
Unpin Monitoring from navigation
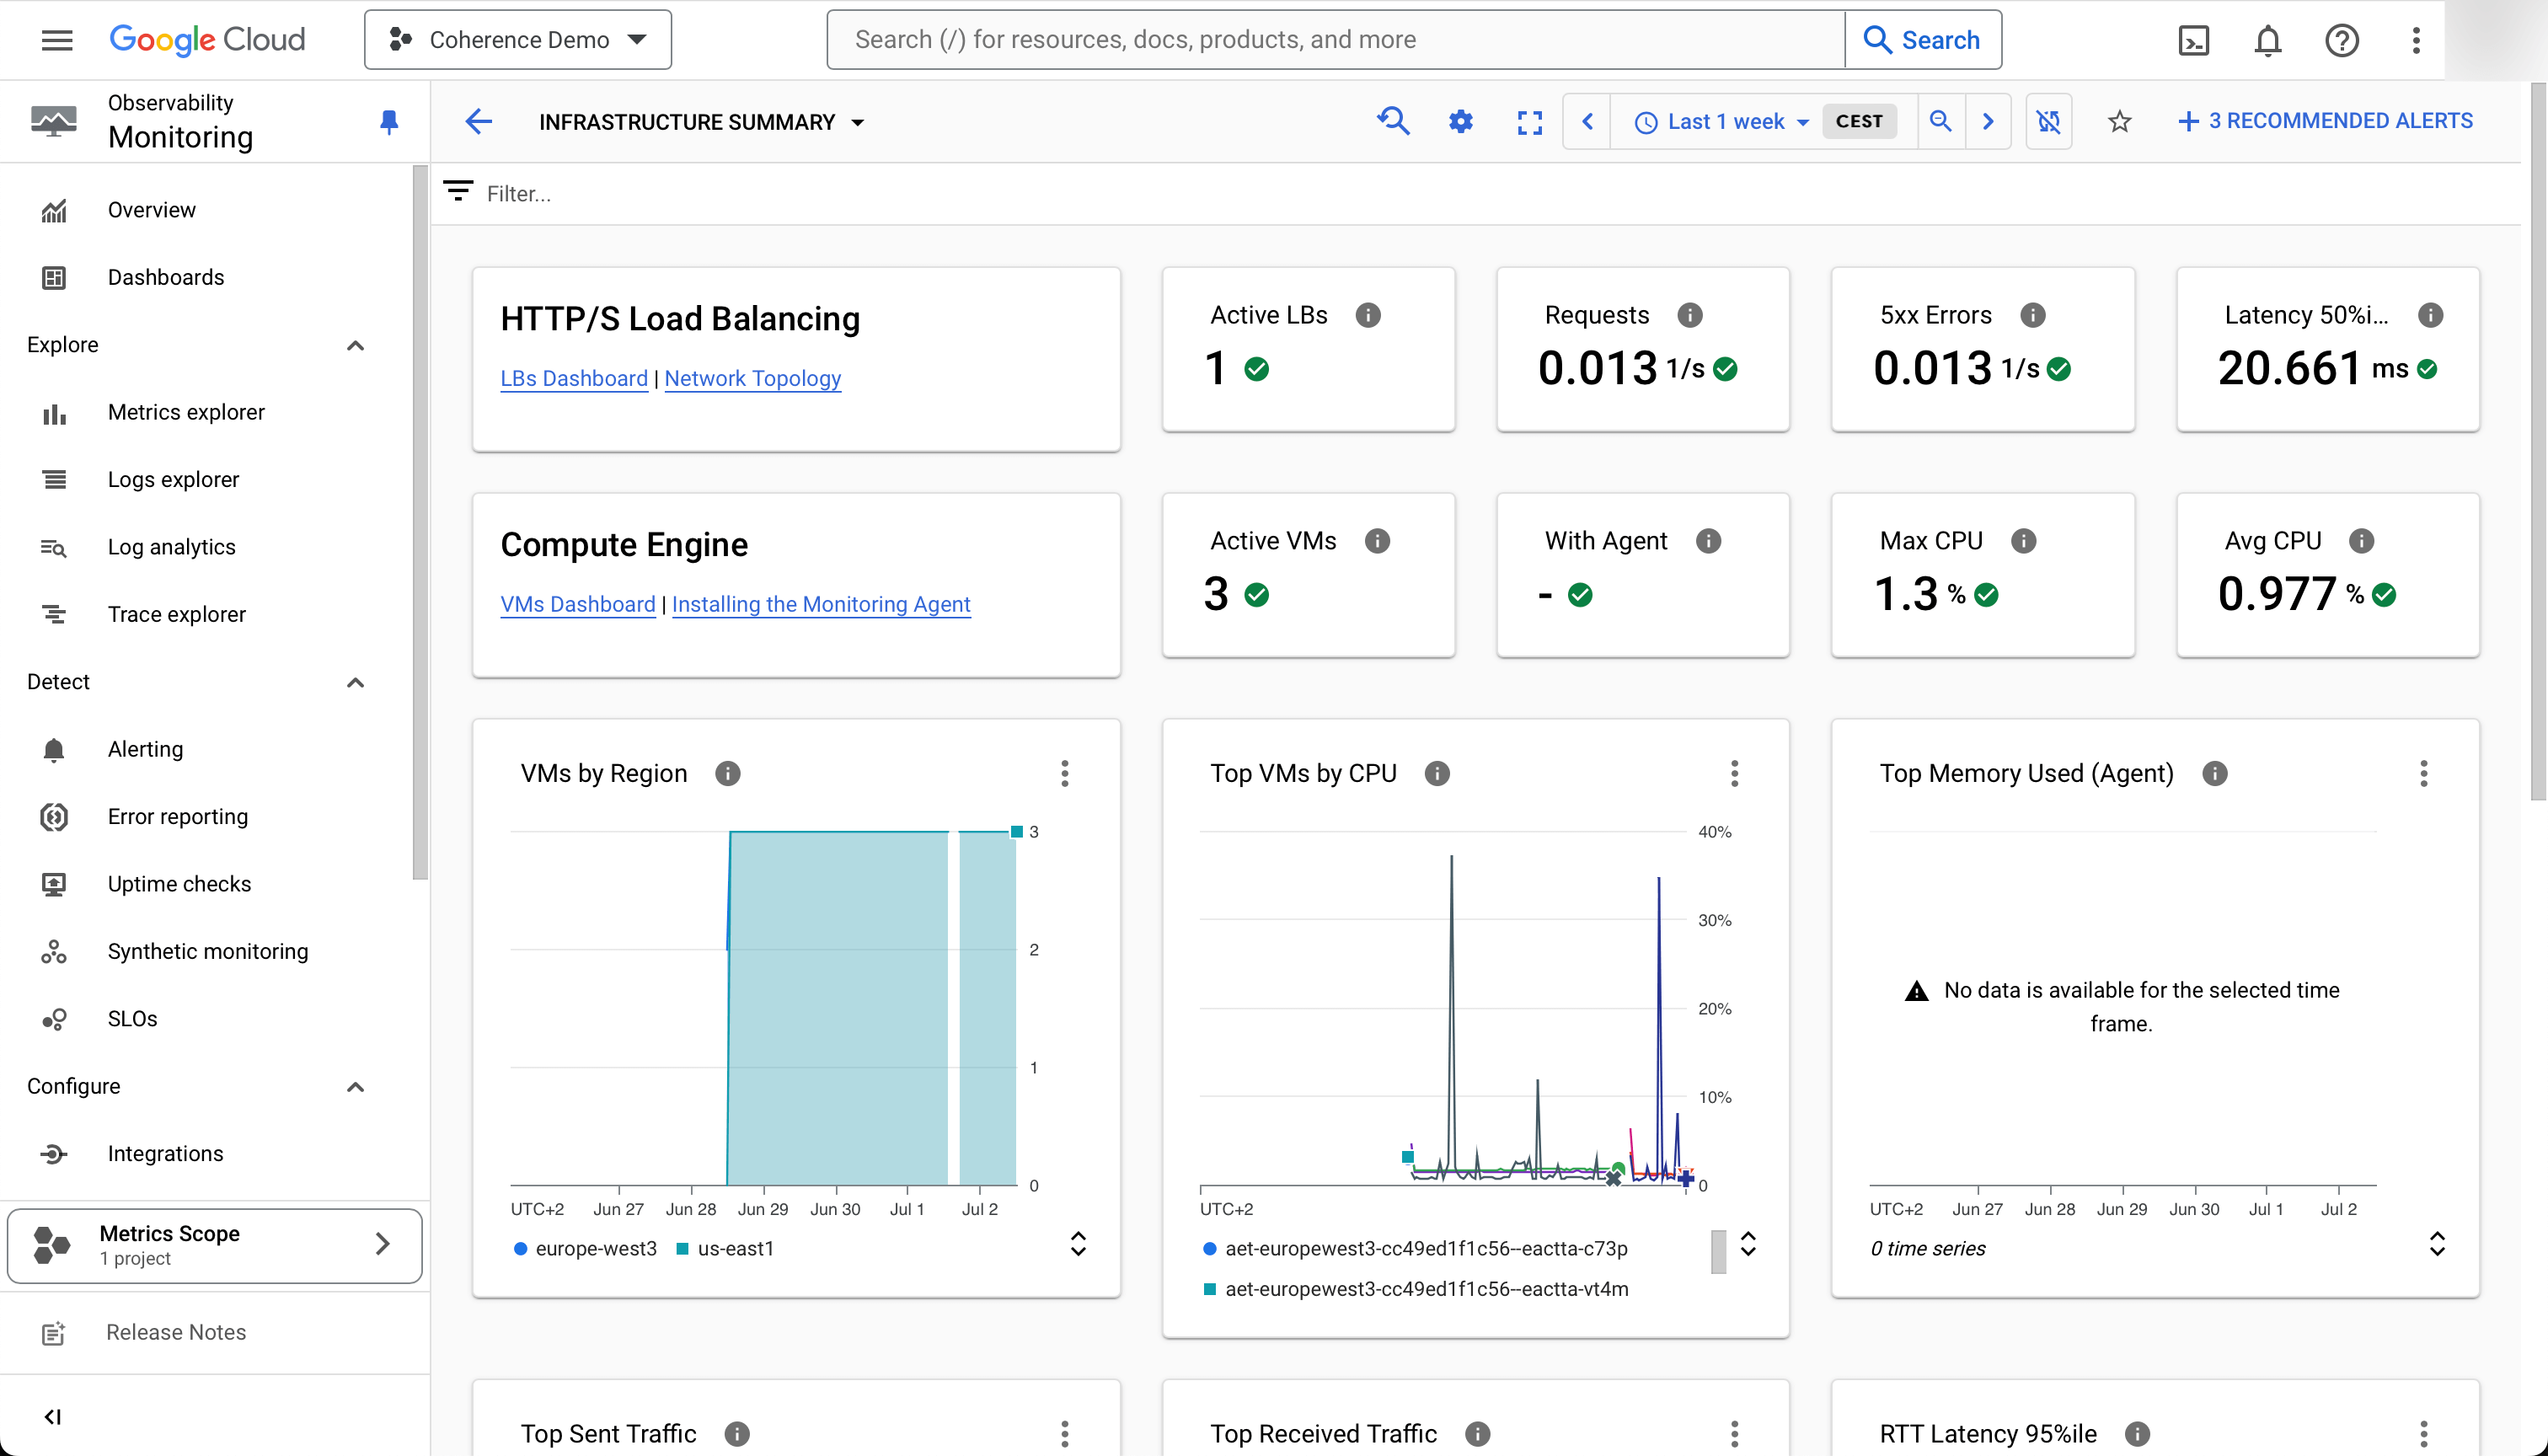pos(389,122)
